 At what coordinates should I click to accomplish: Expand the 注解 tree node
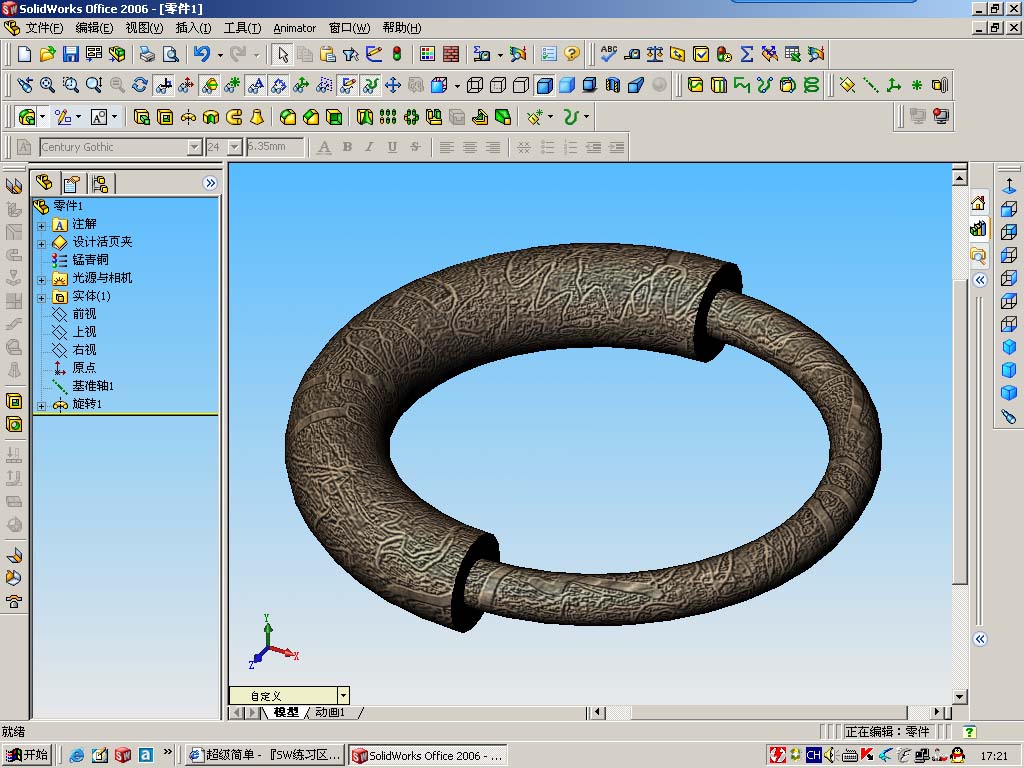(x=41, y=226)
